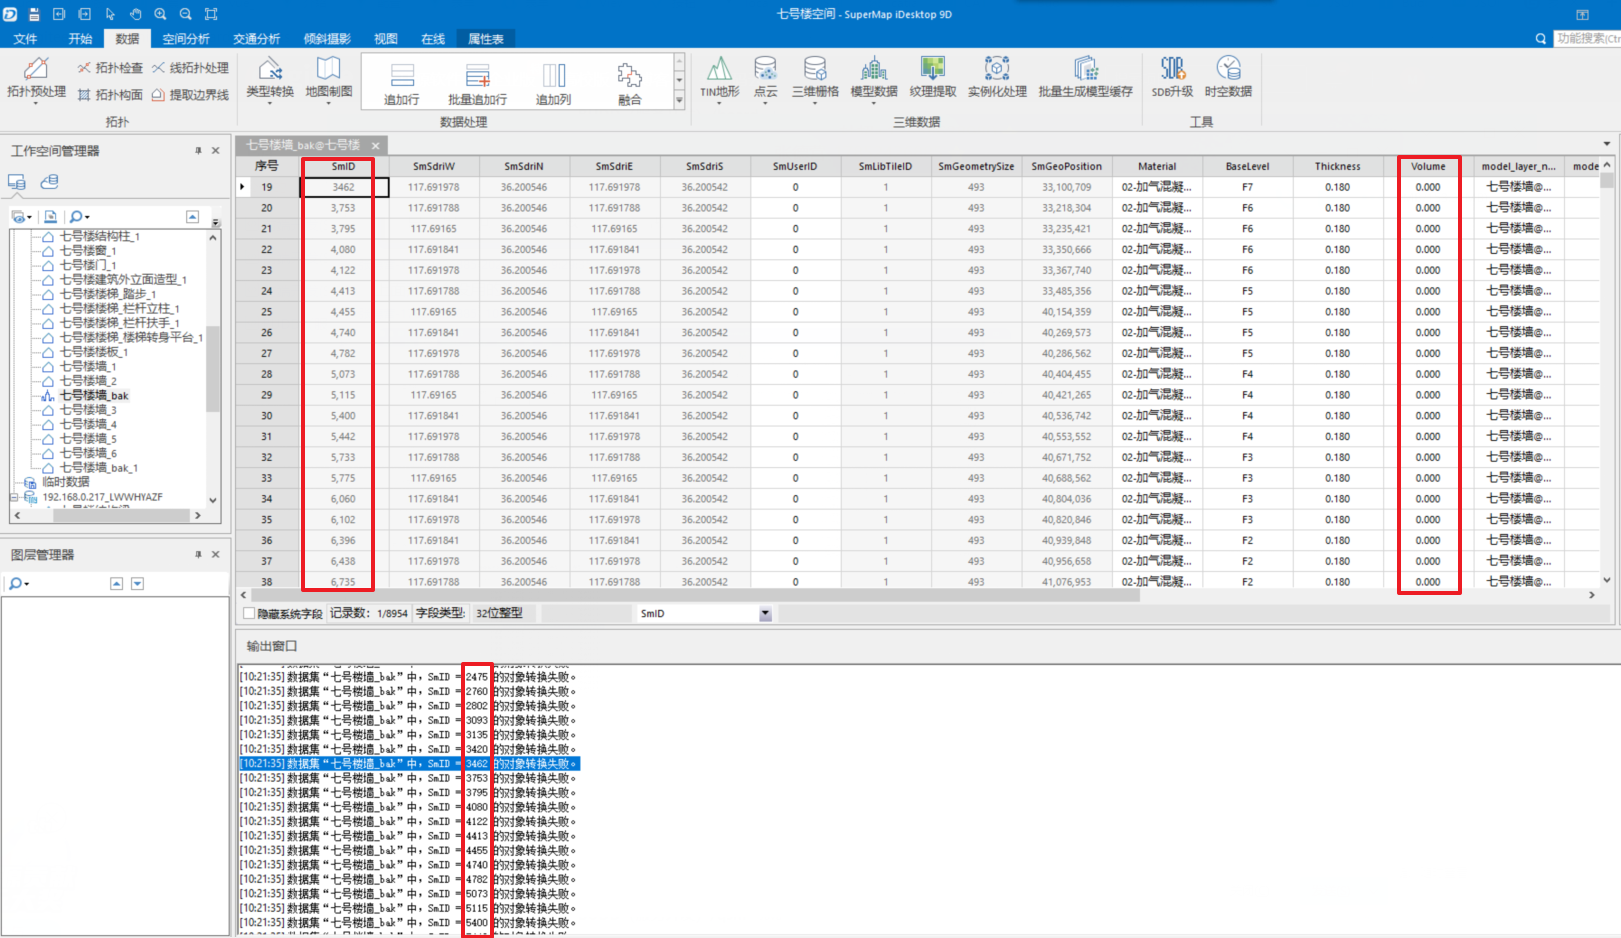Click 纹理提取 texture extraction tool
This screenshot has height=938, width=1621.
(933, 78)
